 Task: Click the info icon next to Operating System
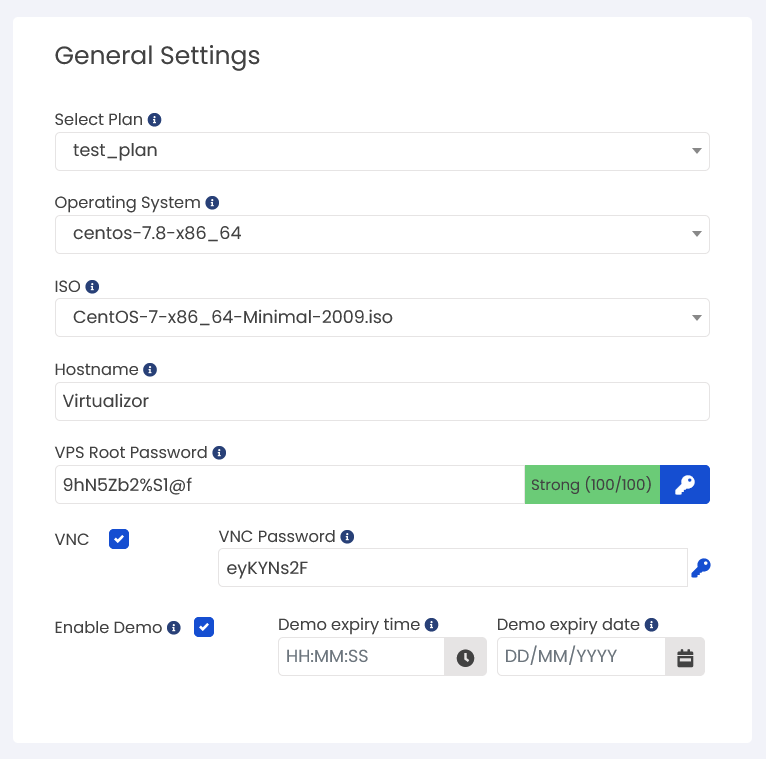click(212, 203)
